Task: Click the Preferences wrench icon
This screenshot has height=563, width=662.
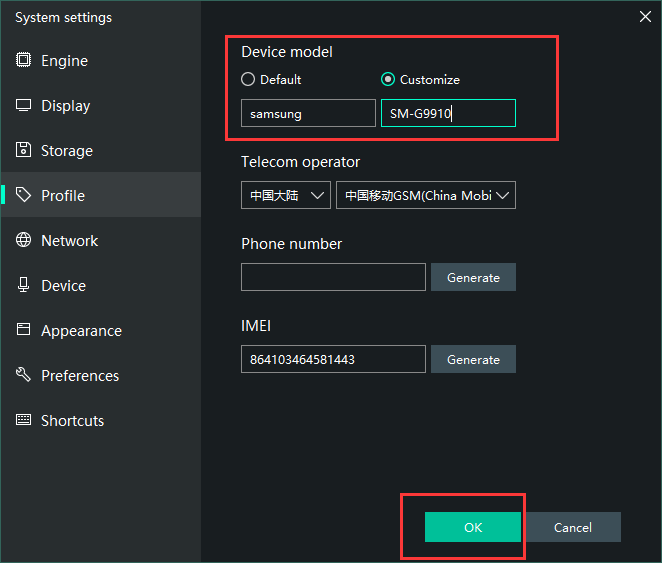Action: (x=24, y=376)
